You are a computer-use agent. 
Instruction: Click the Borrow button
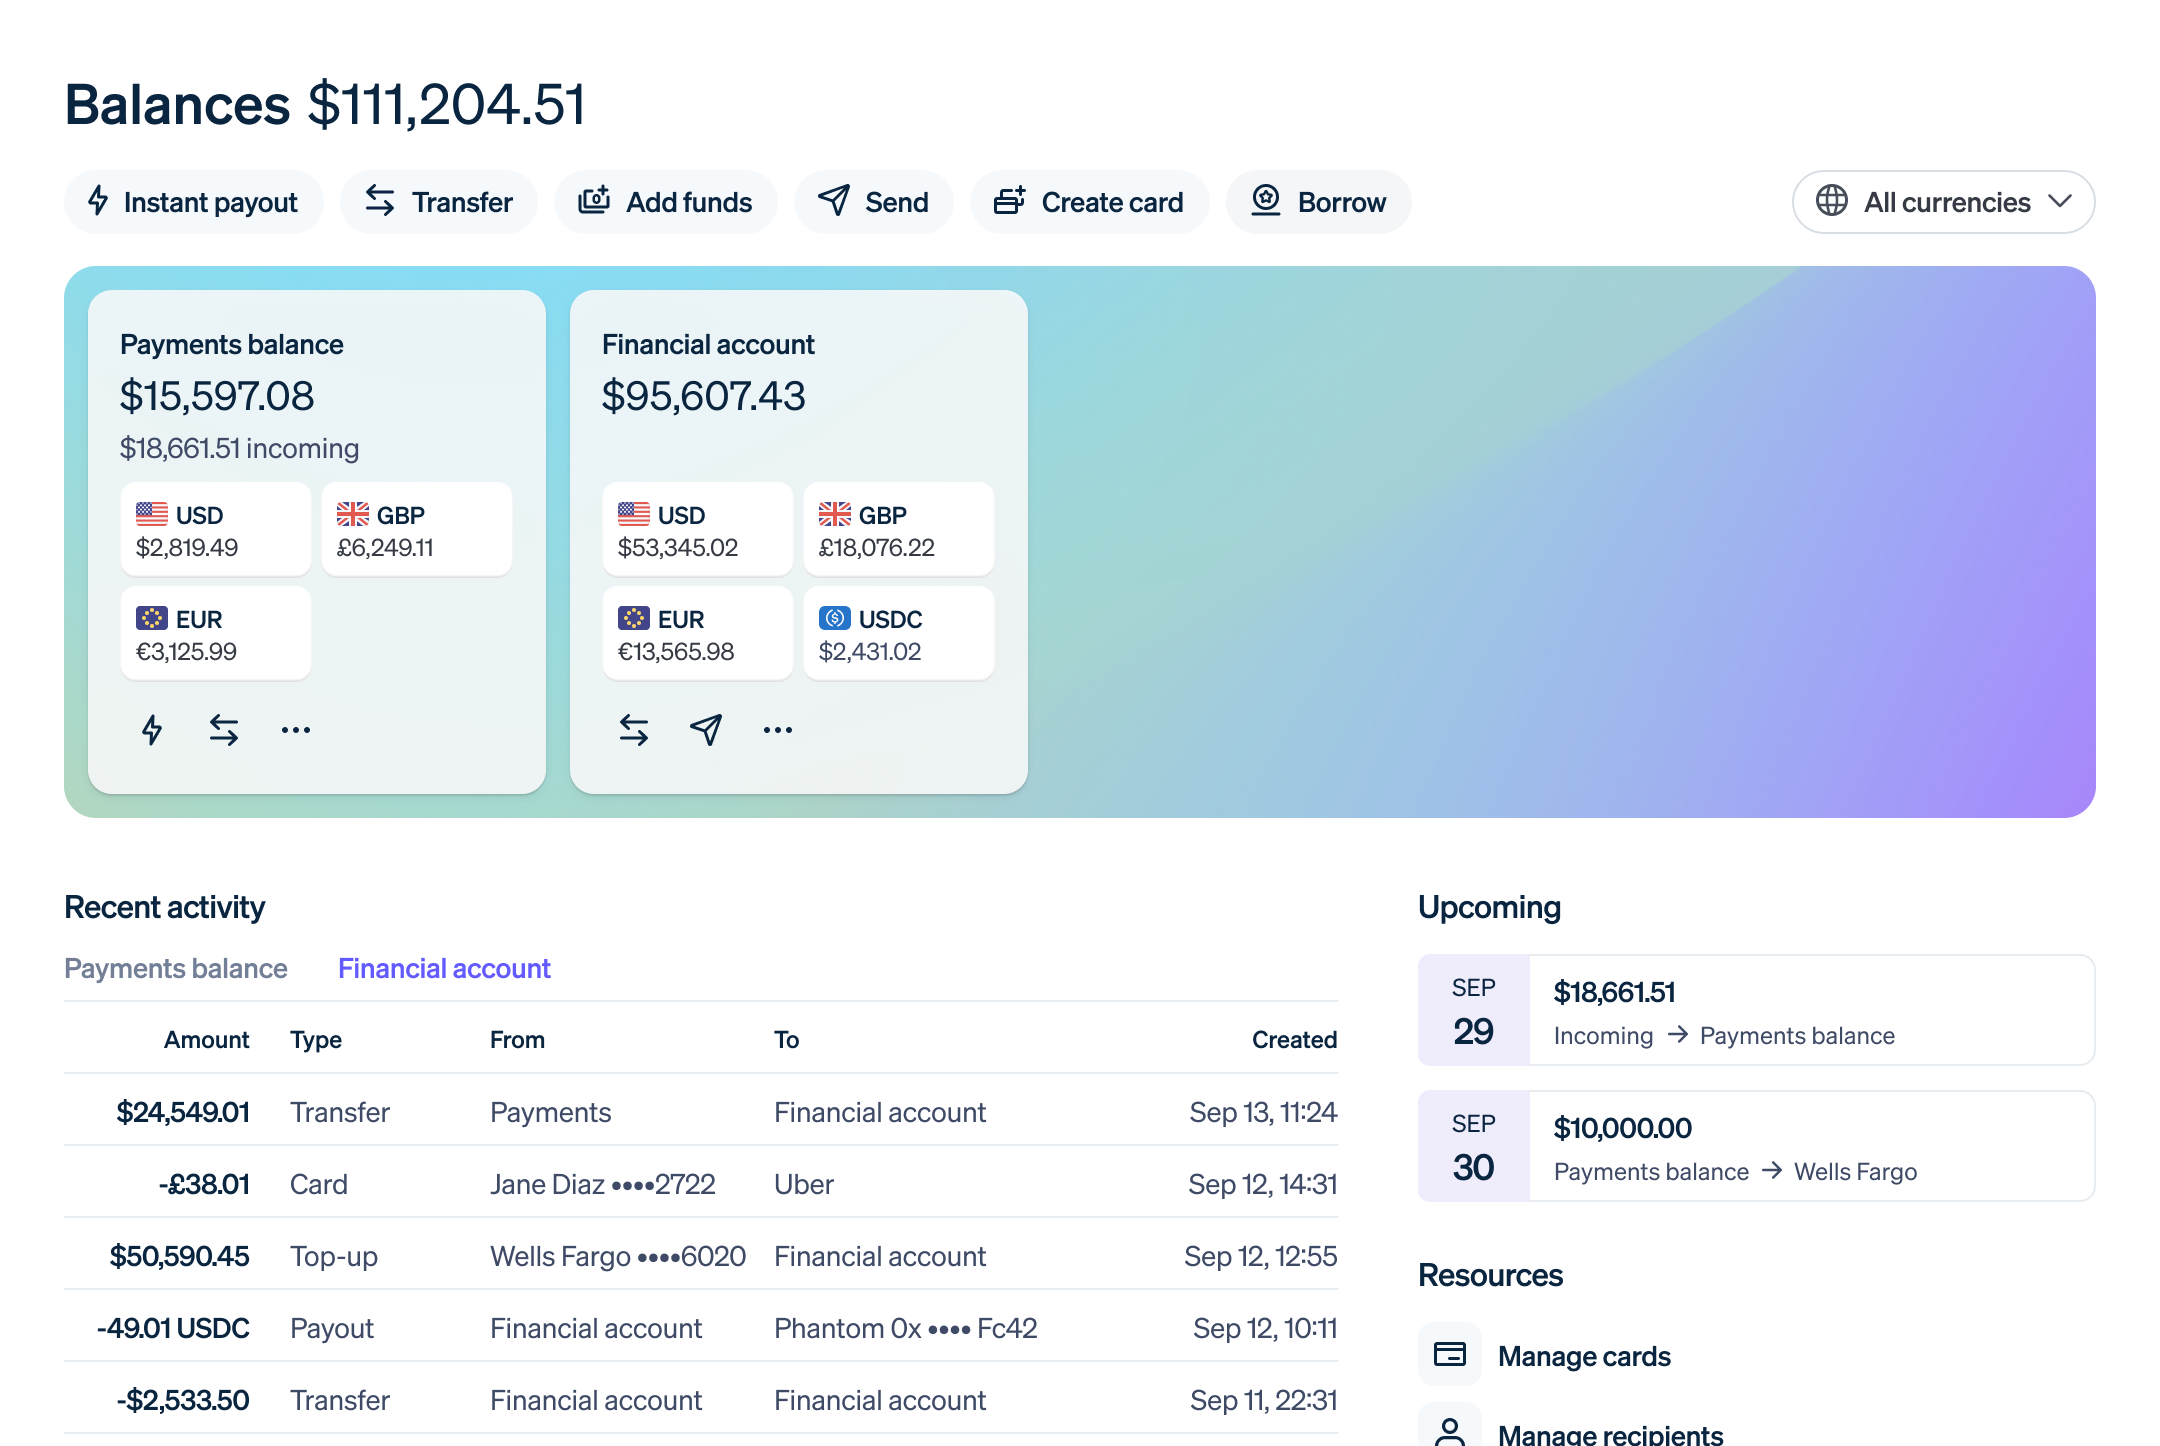(x=1318, y=201)
